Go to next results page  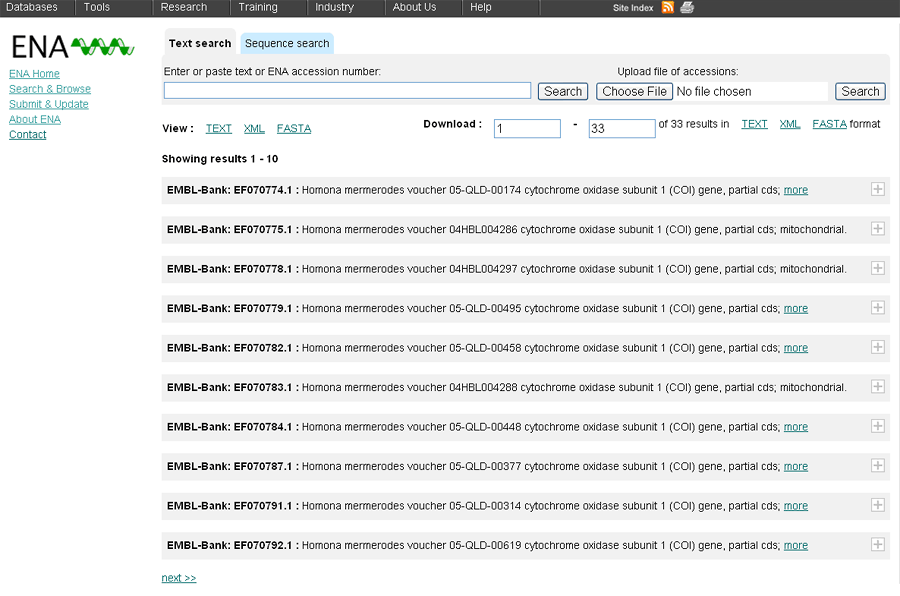click(x=179, y=578)
